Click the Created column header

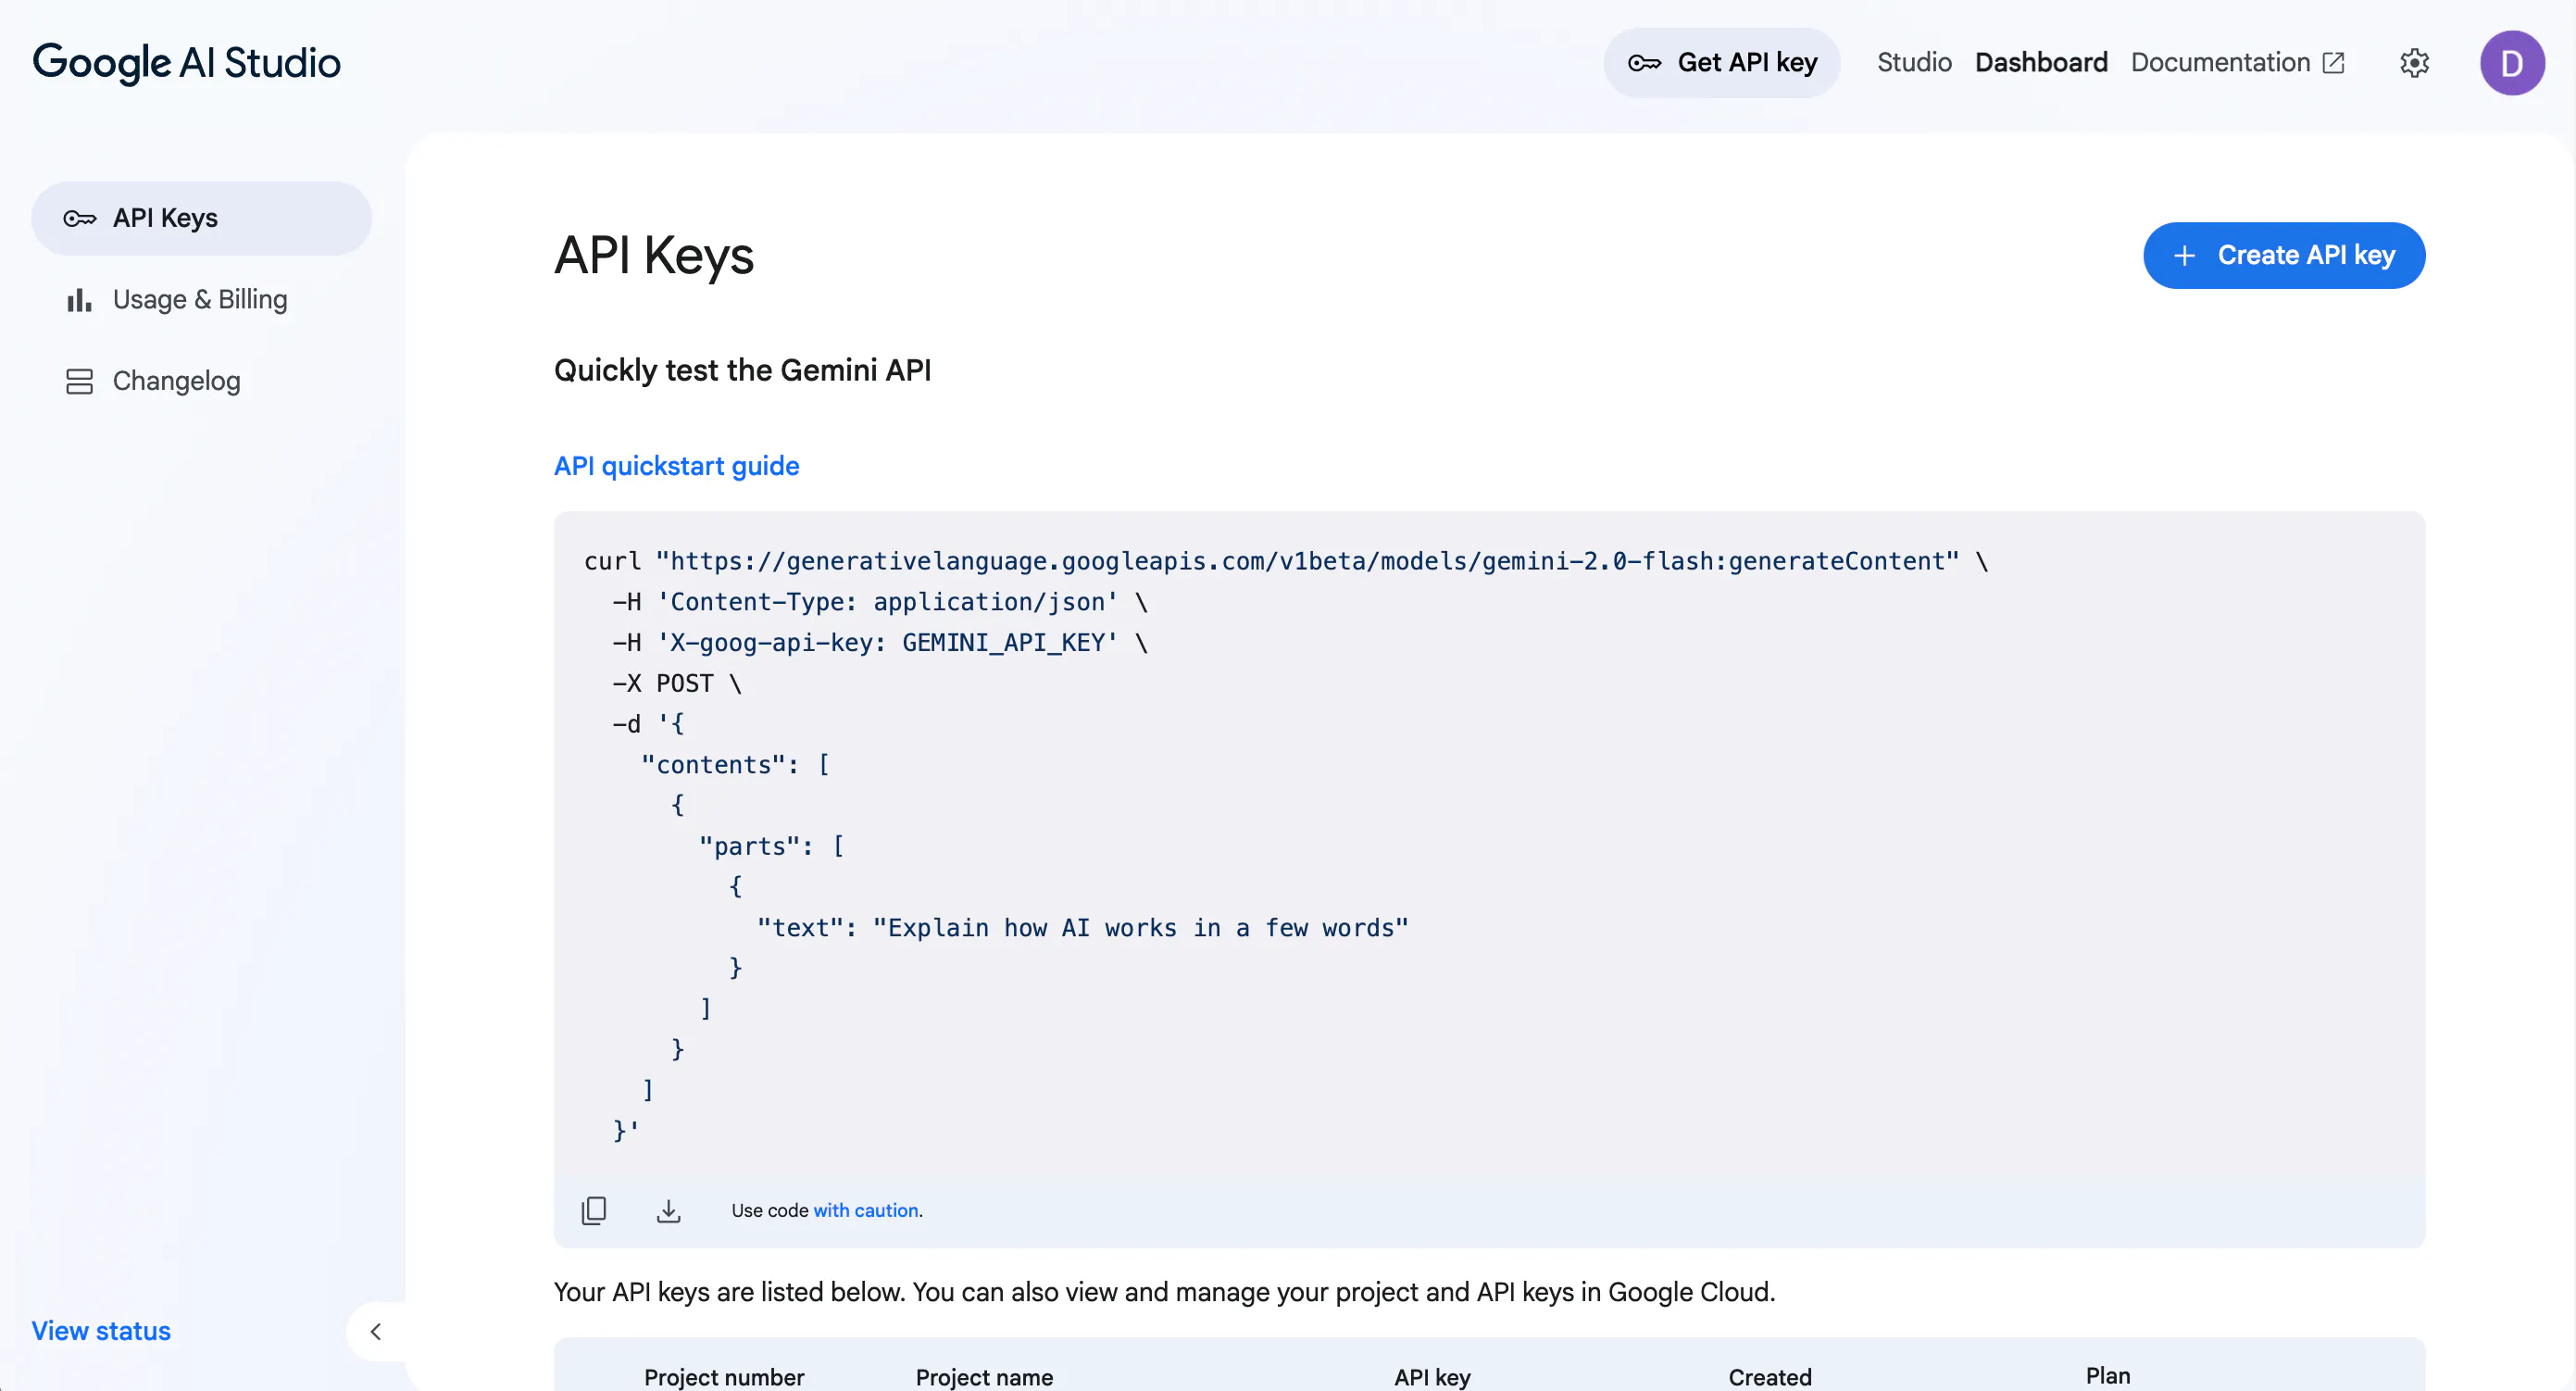click(x=1770, y=1377)
